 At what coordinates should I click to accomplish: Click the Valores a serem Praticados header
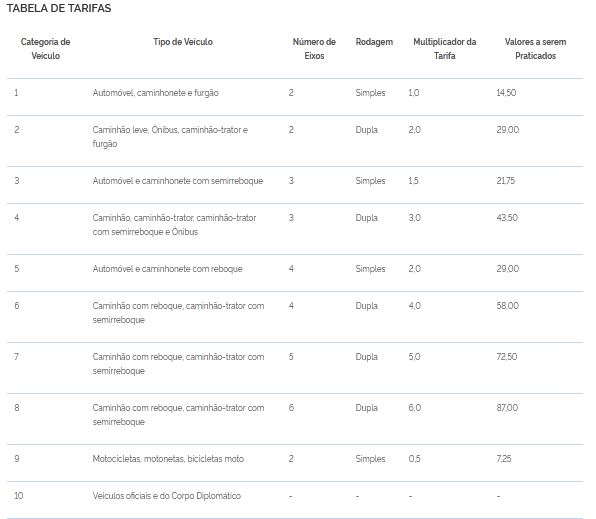pos(535,49)
